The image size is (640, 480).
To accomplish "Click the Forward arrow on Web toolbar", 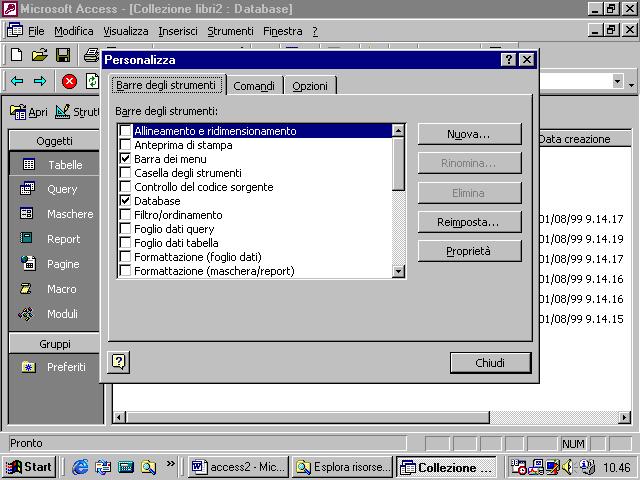I will [40, 81].
